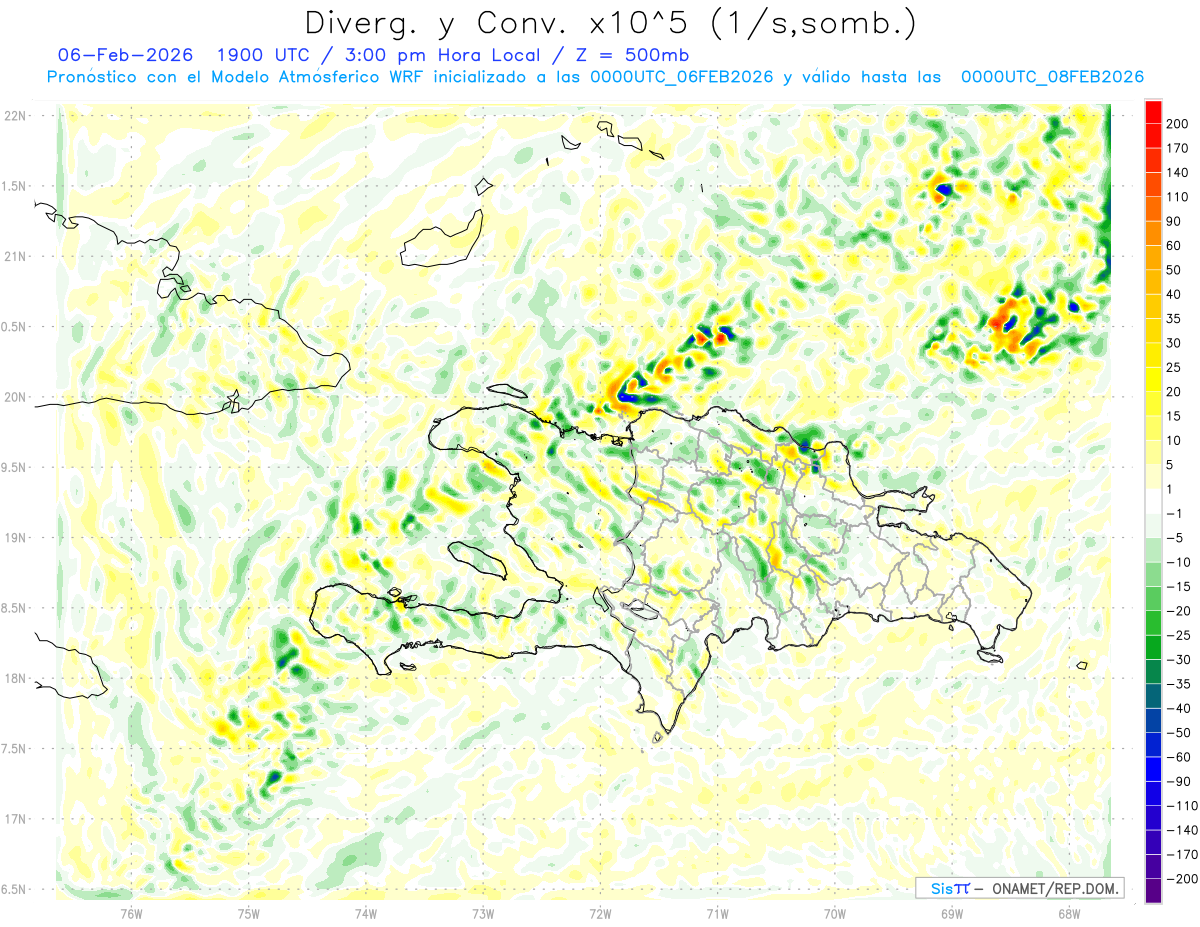Viewport: 1200px width, 927px height.
Task: Click the colorbar value '-200'
Action: click(1183, 879)
